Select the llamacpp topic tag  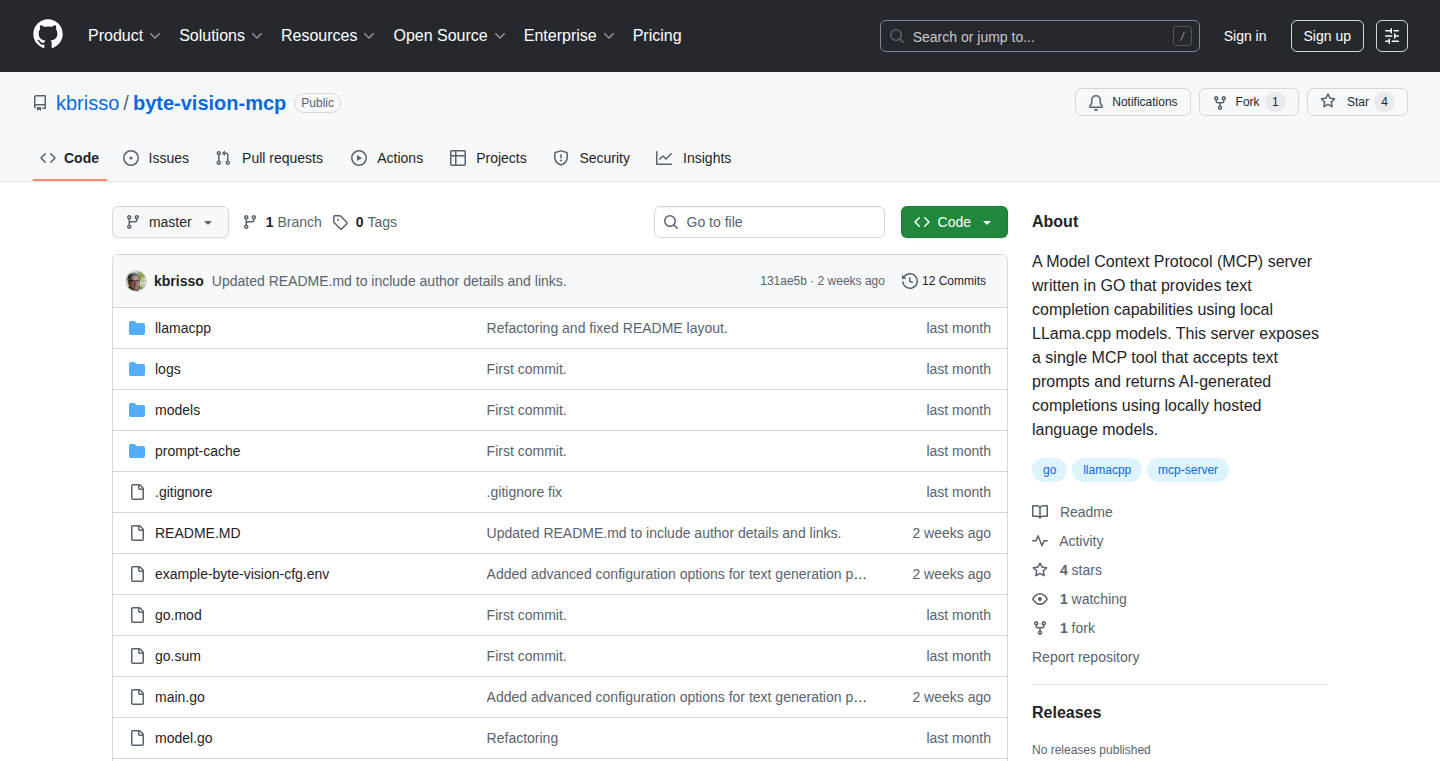pos(1107,470)
